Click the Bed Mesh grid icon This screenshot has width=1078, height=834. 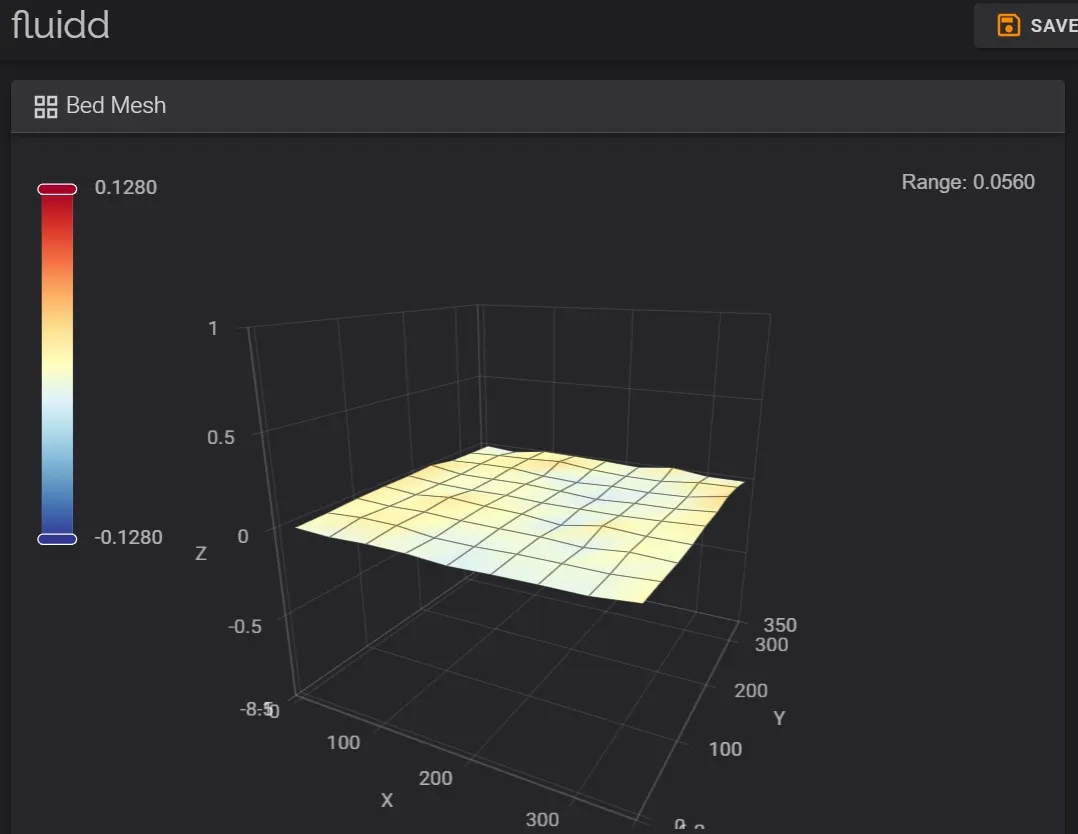pyautogui.click(x=46, y=107)
